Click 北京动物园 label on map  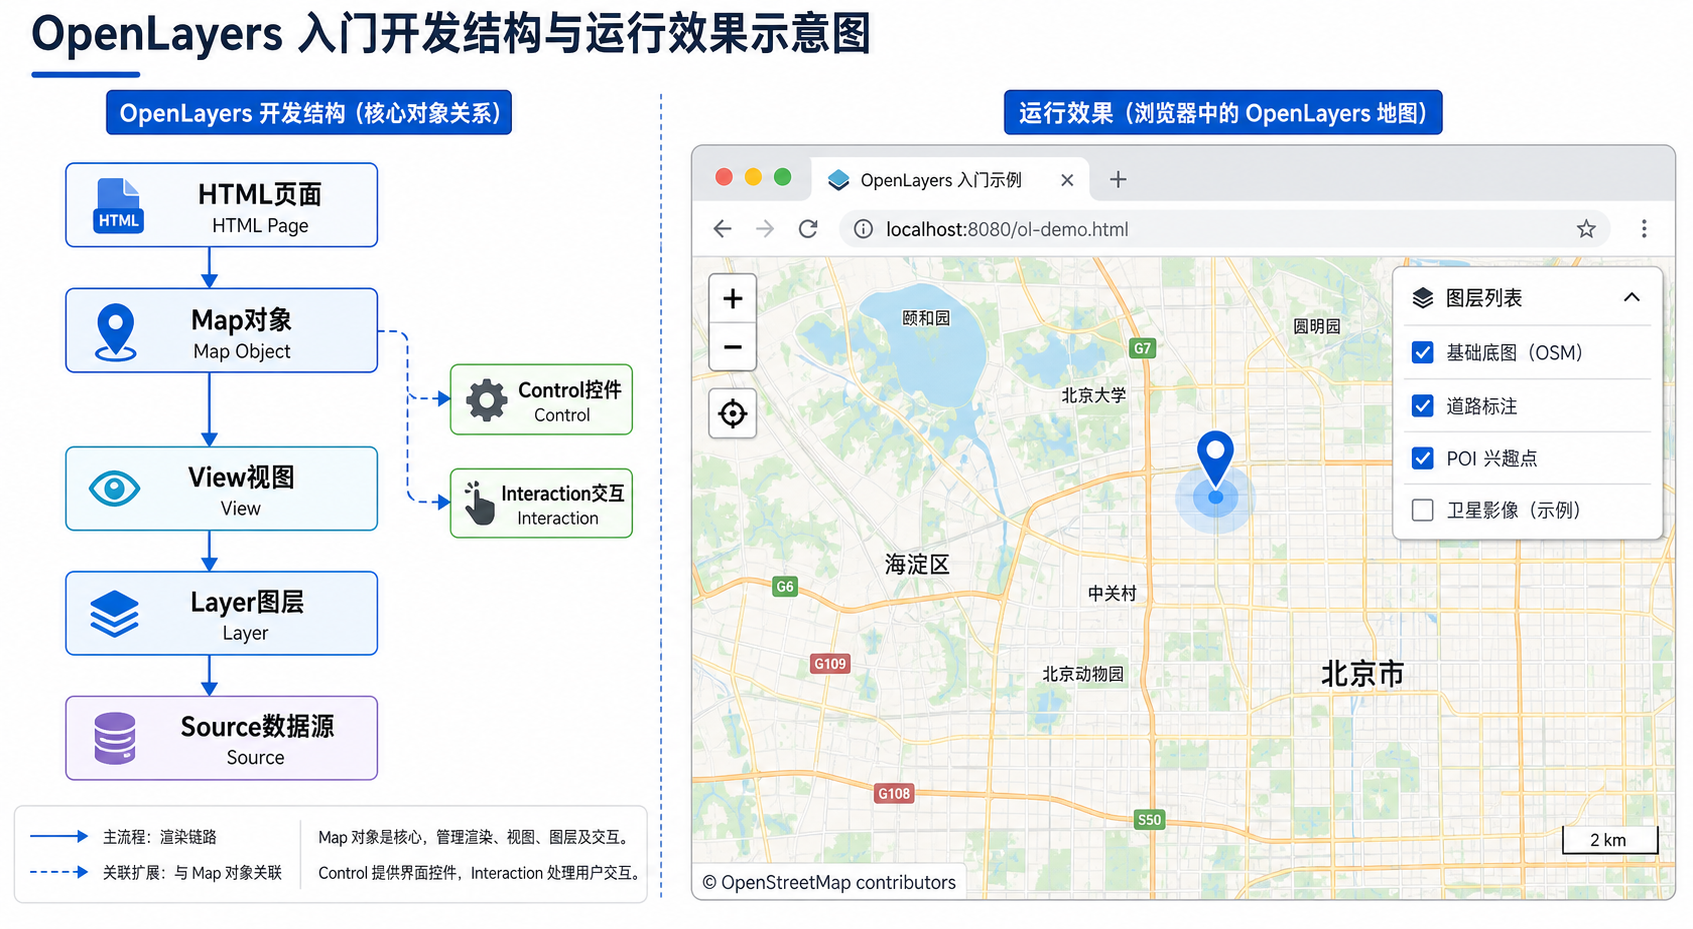click(1083, 674)
